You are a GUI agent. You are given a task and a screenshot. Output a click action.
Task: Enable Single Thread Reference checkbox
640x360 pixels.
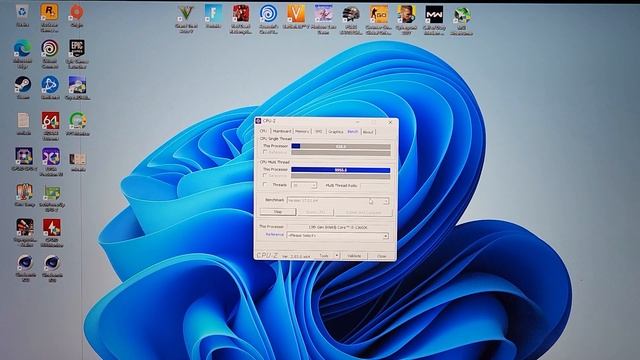[x=265, y=152]
